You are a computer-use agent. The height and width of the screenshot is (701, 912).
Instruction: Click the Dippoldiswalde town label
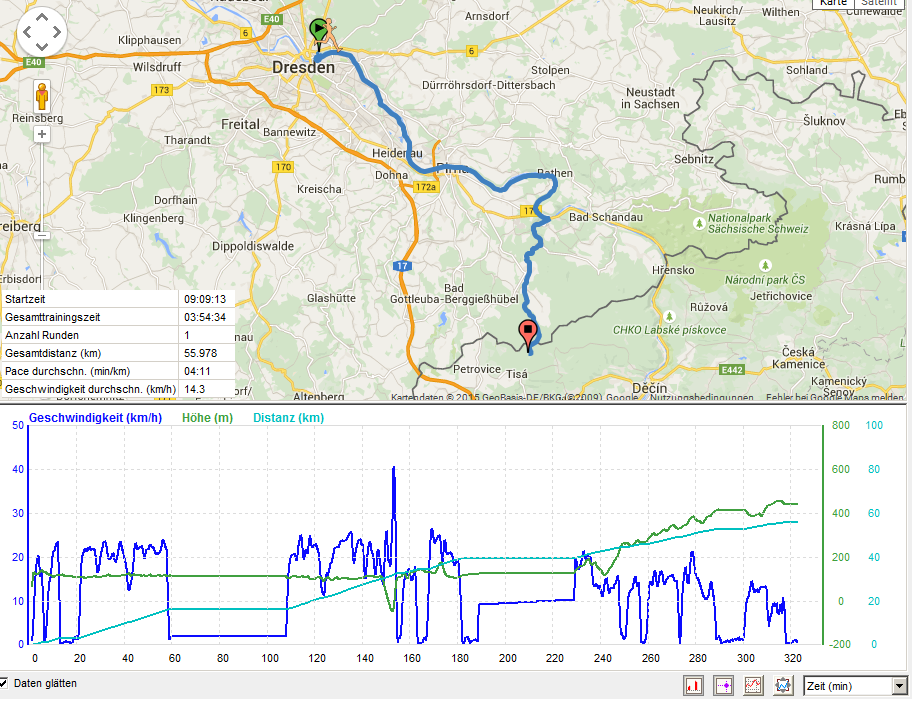[x=253, y=246]
